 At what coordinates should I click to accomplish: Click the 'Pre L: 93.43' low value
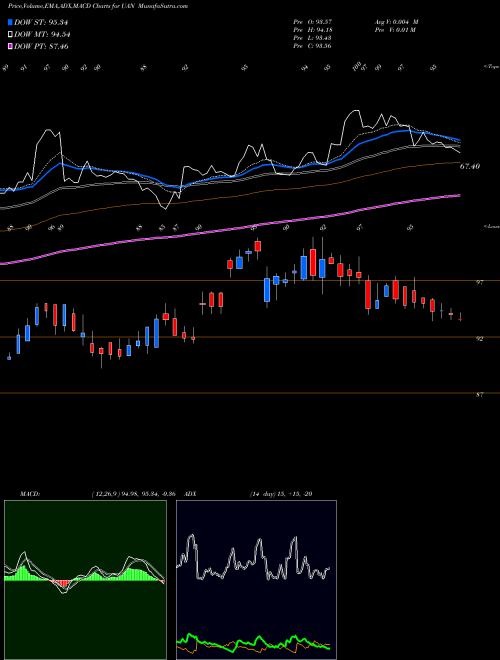tap(314, 38)
